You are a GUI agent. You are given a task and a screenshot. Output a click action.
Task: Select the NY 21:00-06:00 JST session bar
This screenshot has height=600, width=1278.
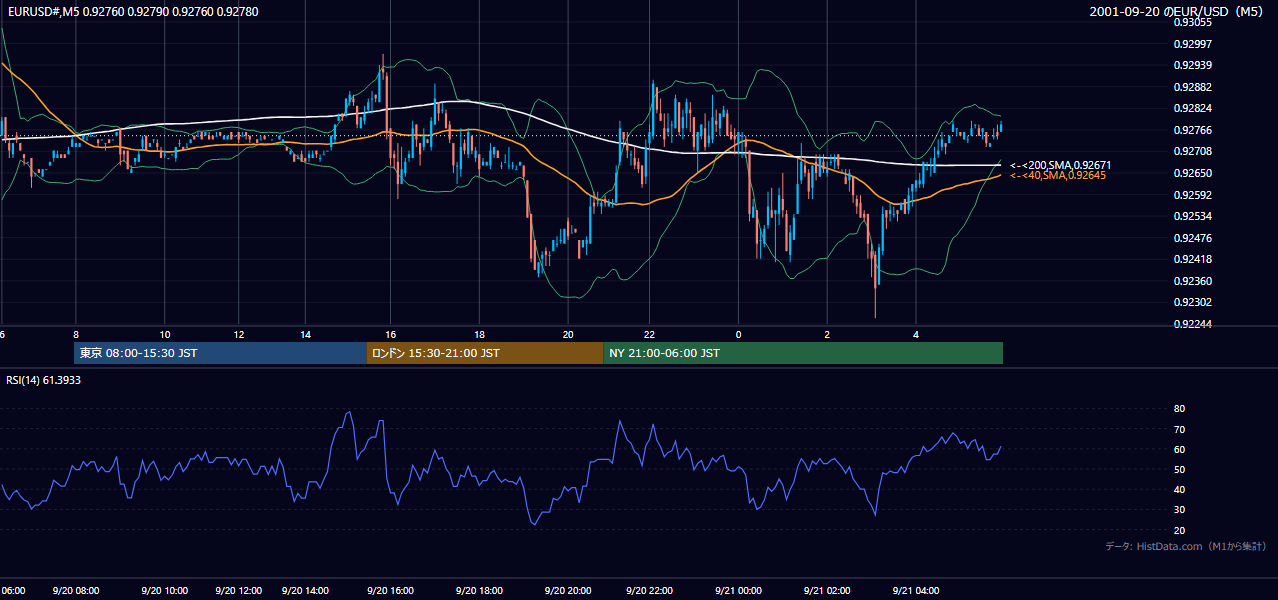(803, 353)
